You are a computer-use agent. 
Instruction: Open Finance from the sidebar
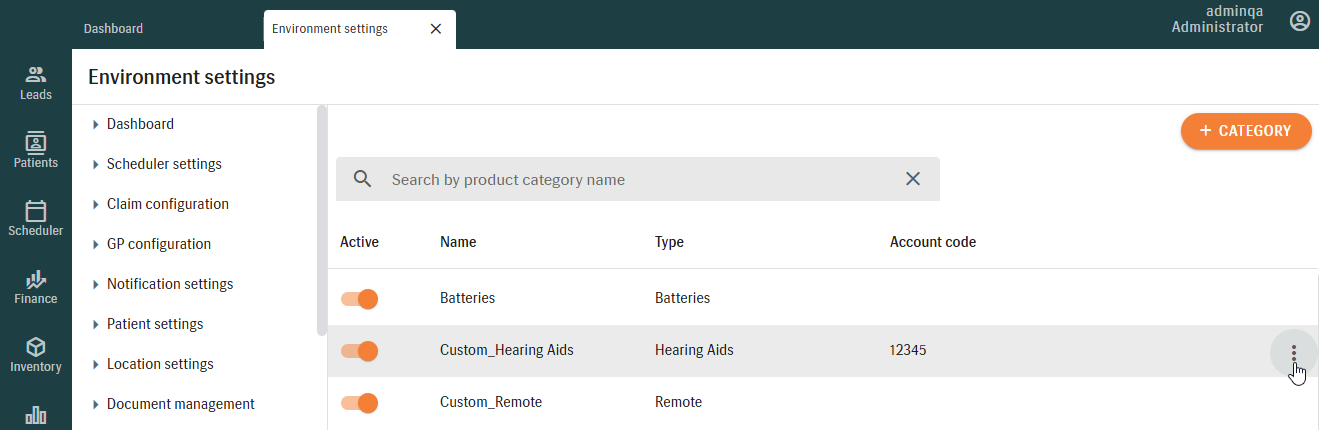pyautogui.click(x=36, y=286)
